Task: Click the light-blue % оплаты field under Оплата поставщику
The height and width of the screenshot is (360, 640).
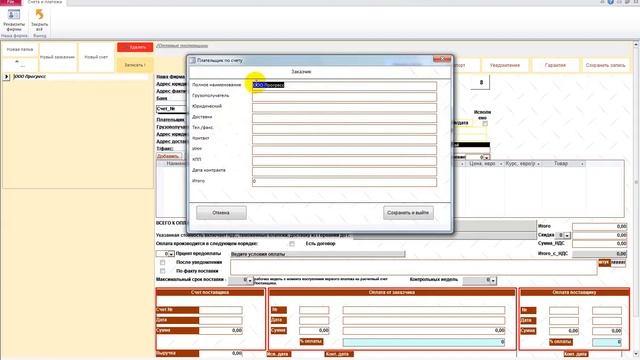Action: (607, 342)
